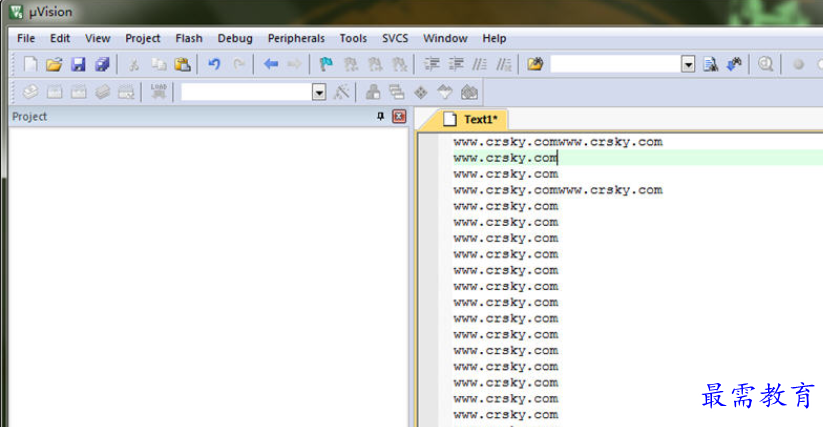Viewport: 823px width, 427px height.
Task: Close the Project panel
Action: click(x=399, y=116)
